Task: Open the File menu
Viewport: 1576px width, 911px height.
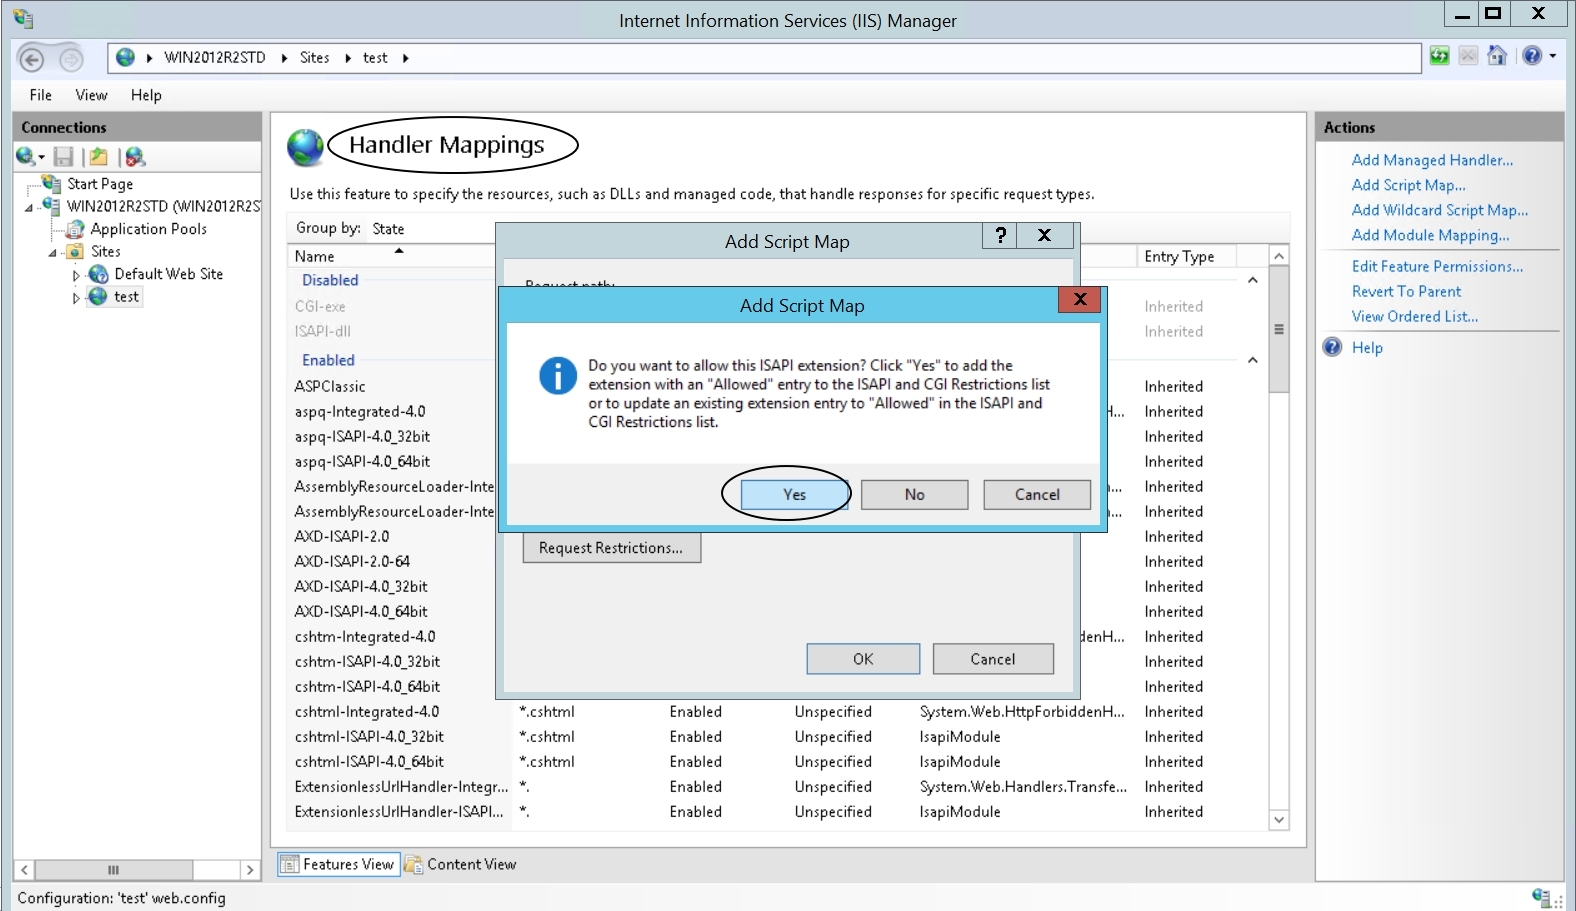Action: (41, 95)
